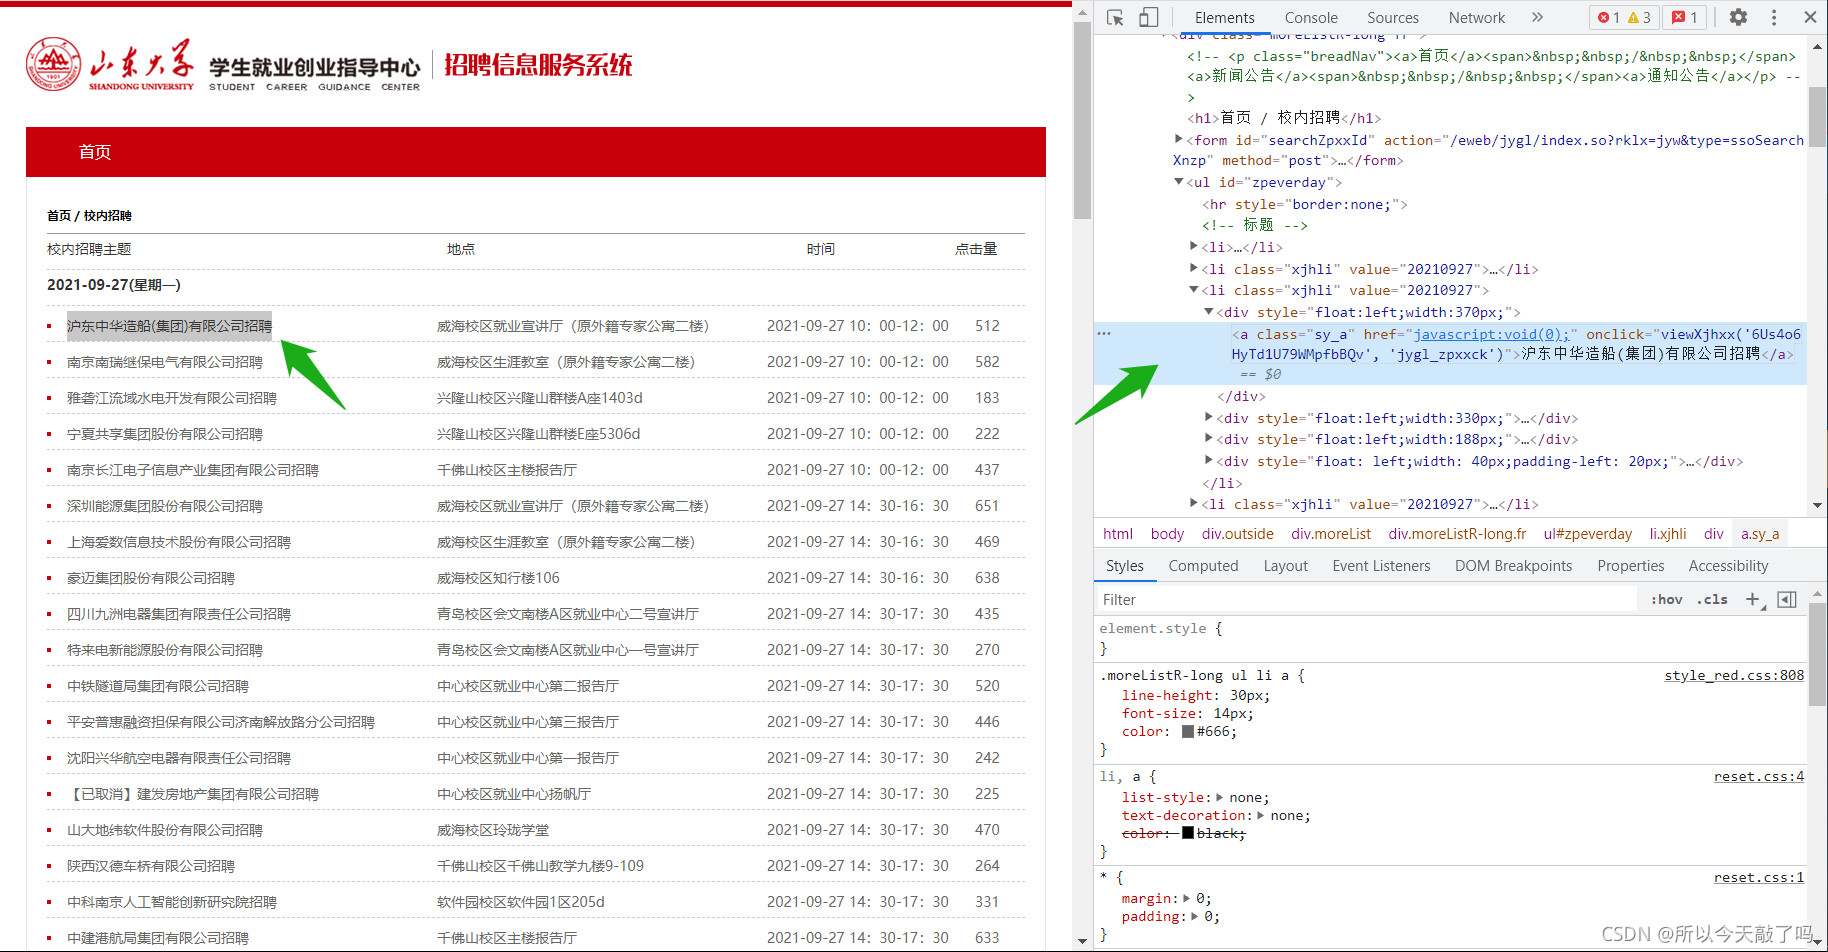Select the a.sy_a breadcrumb item

click(1760, 534)
